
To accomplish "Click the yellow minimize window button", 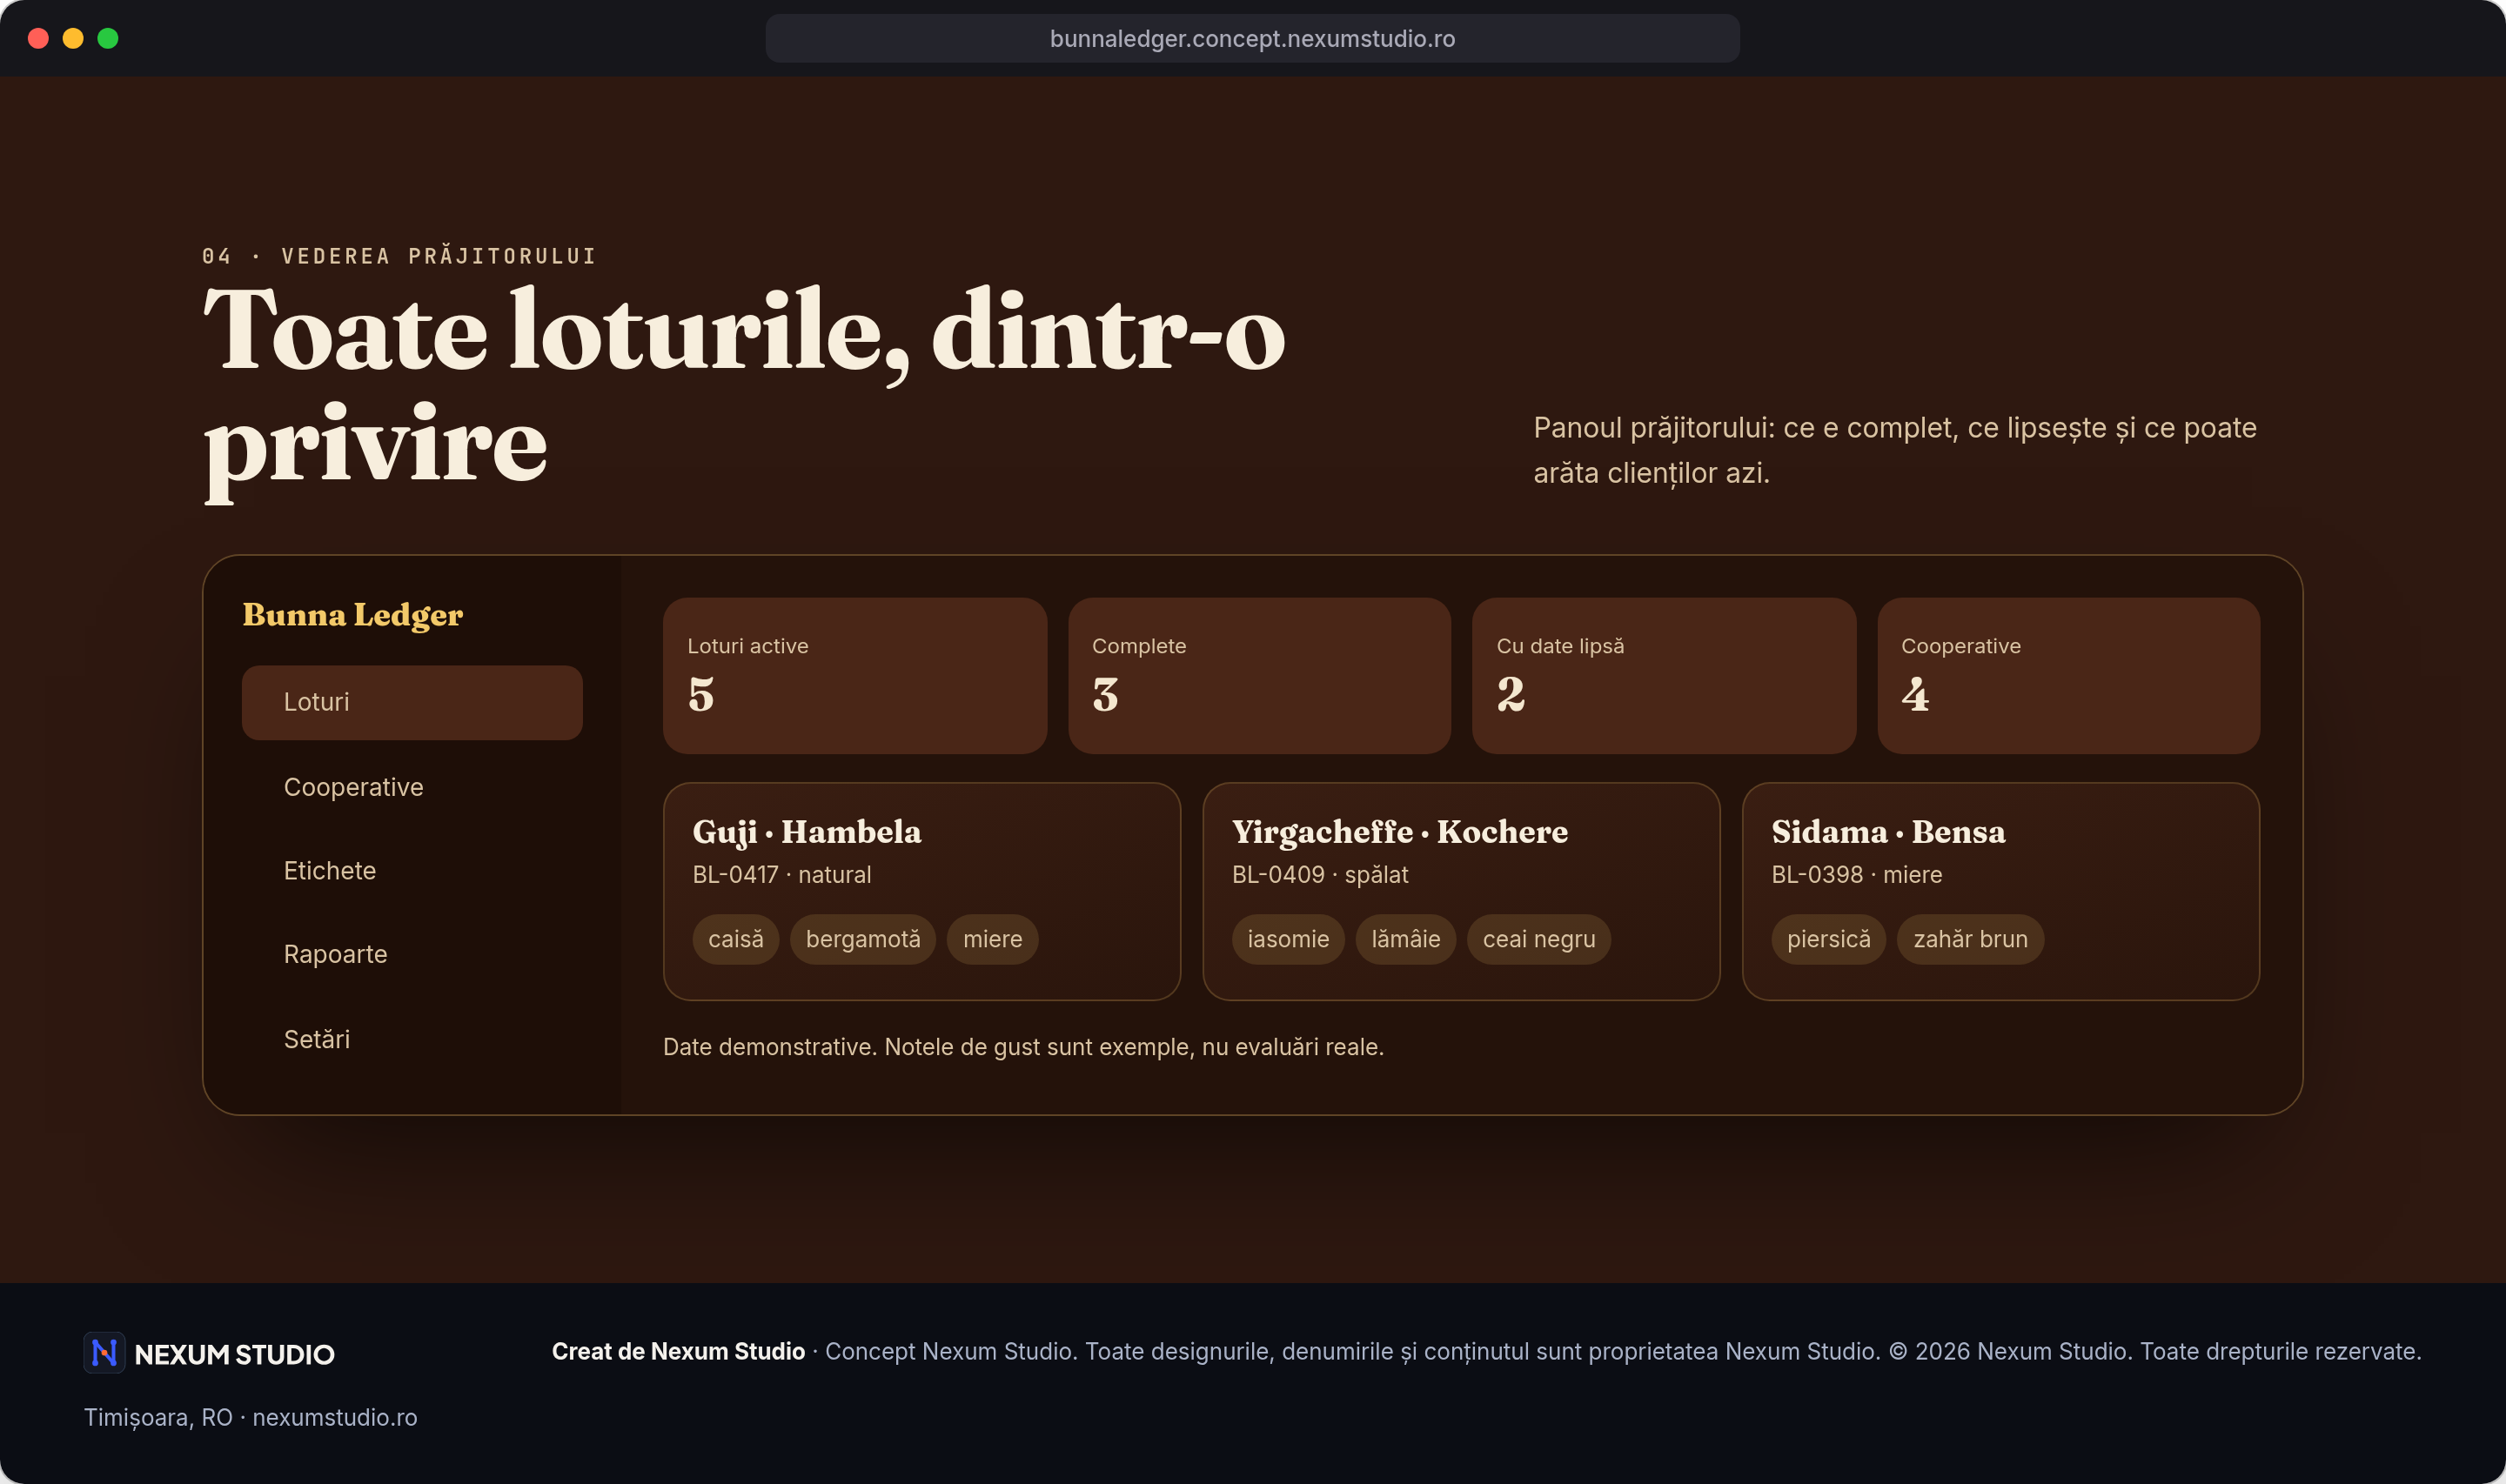I will (x=73, y=39).
